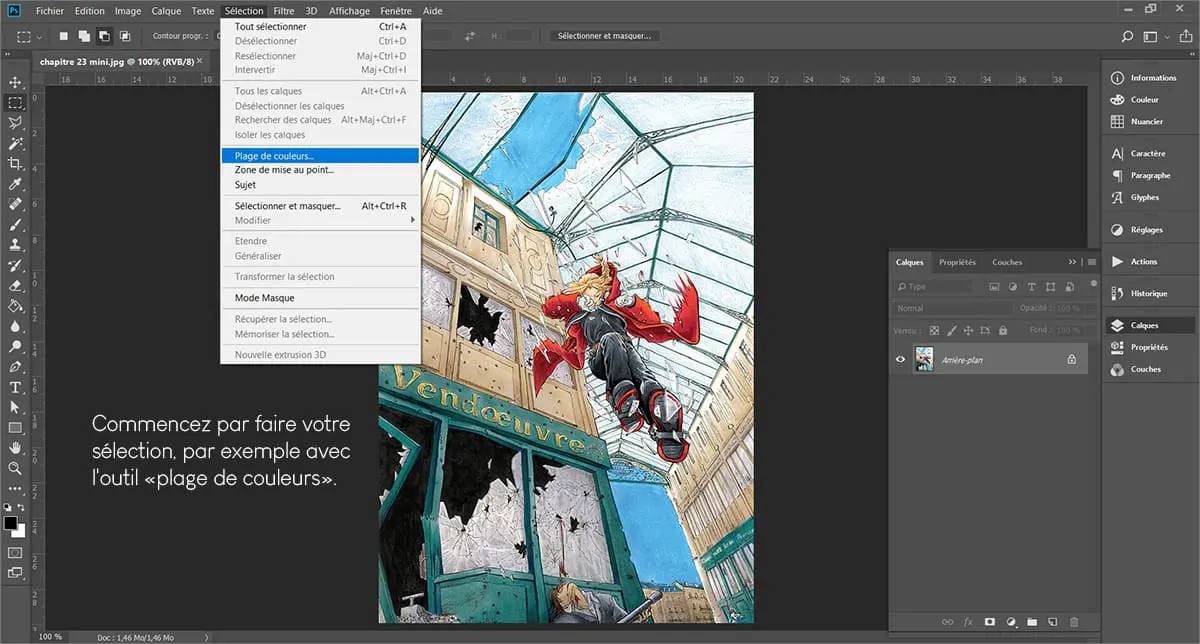
Task: Switch to the Couches tab
Action: click(1007, 262)
